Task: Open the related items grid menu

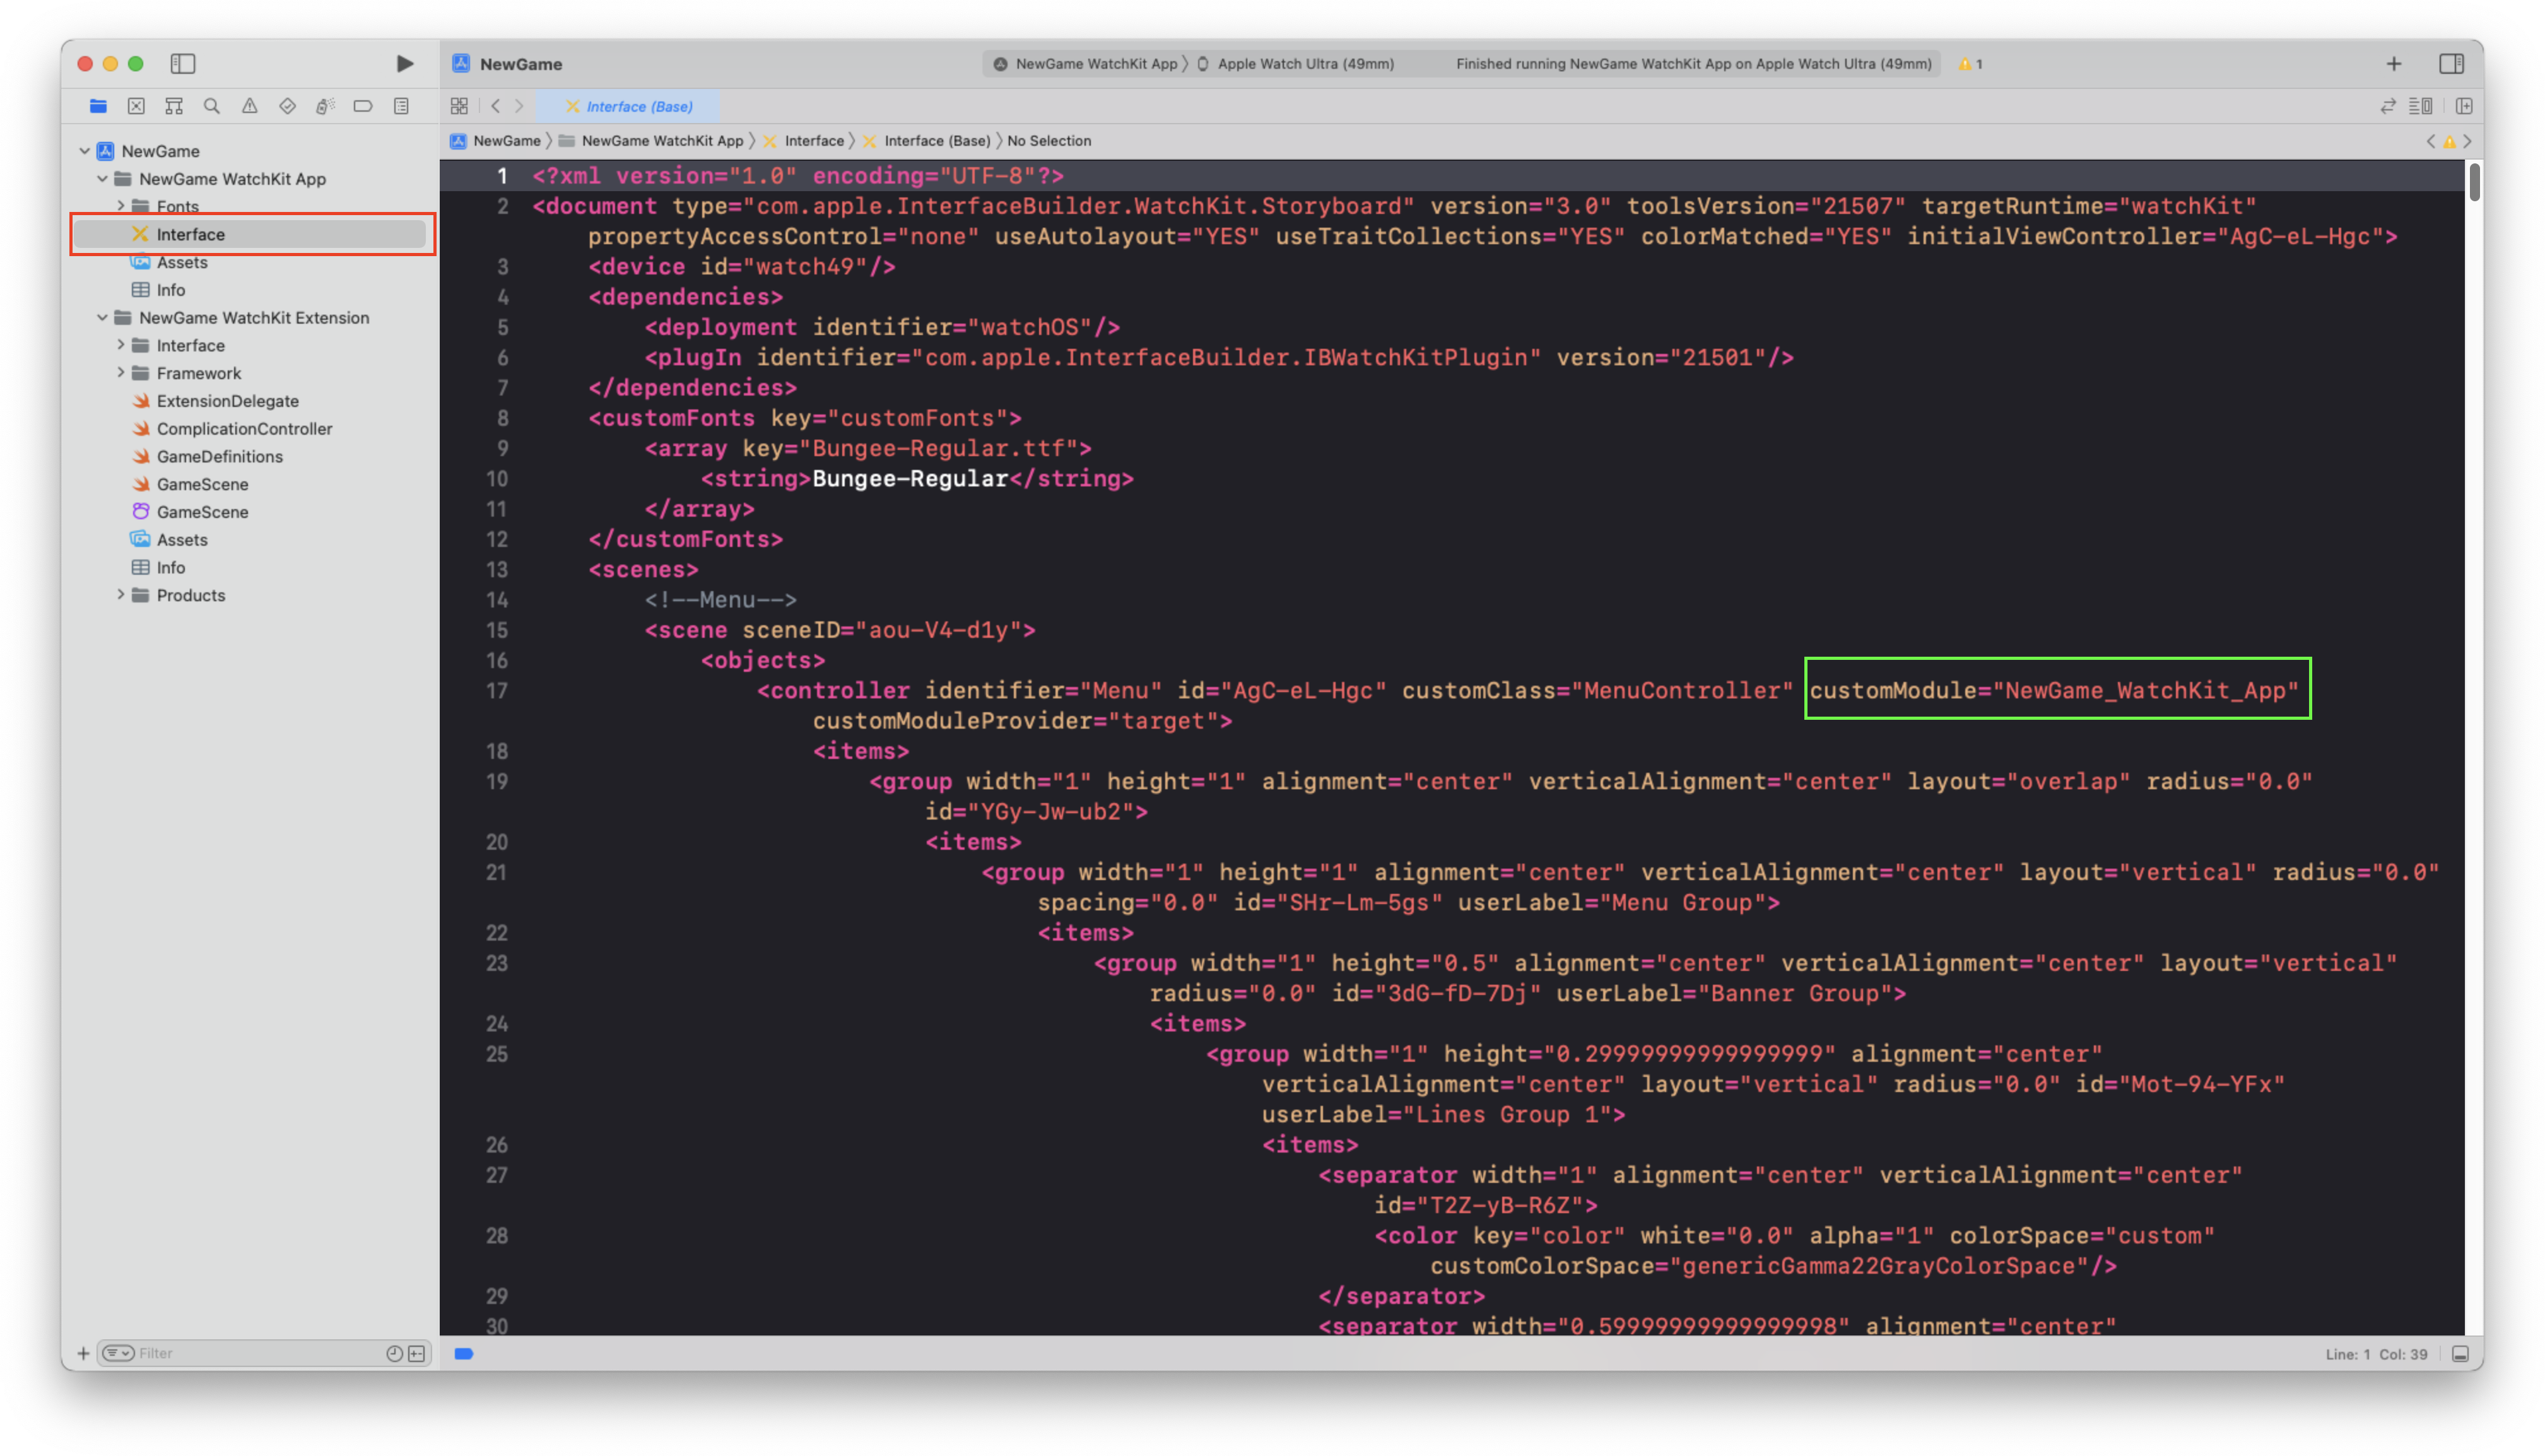Action: click(459, 106)
